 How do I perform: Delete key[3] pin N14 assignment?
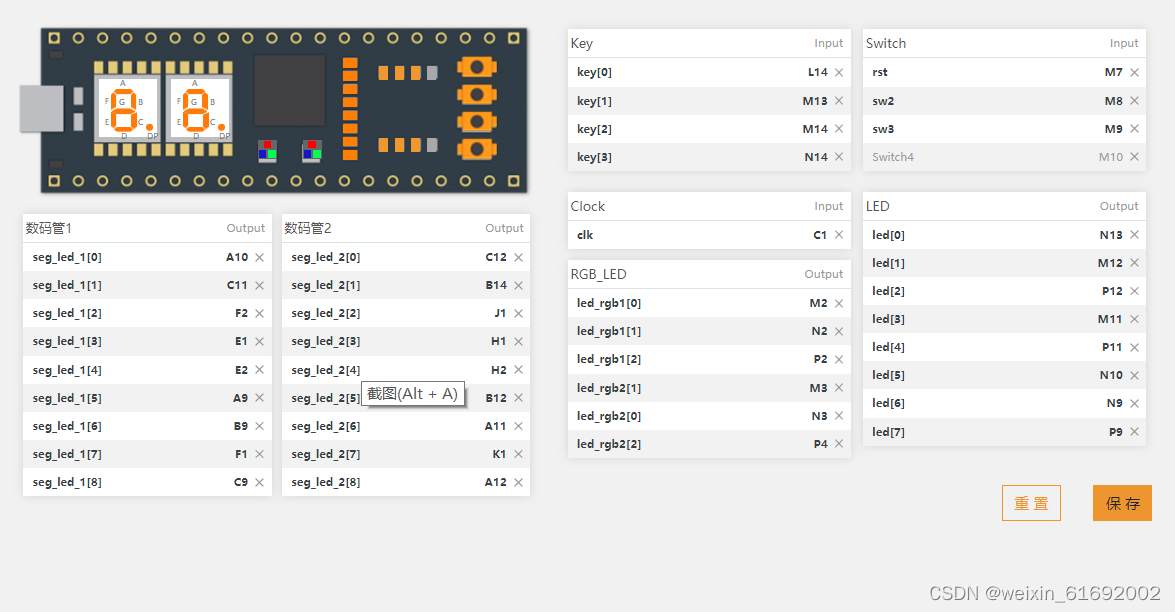(839, 157)
